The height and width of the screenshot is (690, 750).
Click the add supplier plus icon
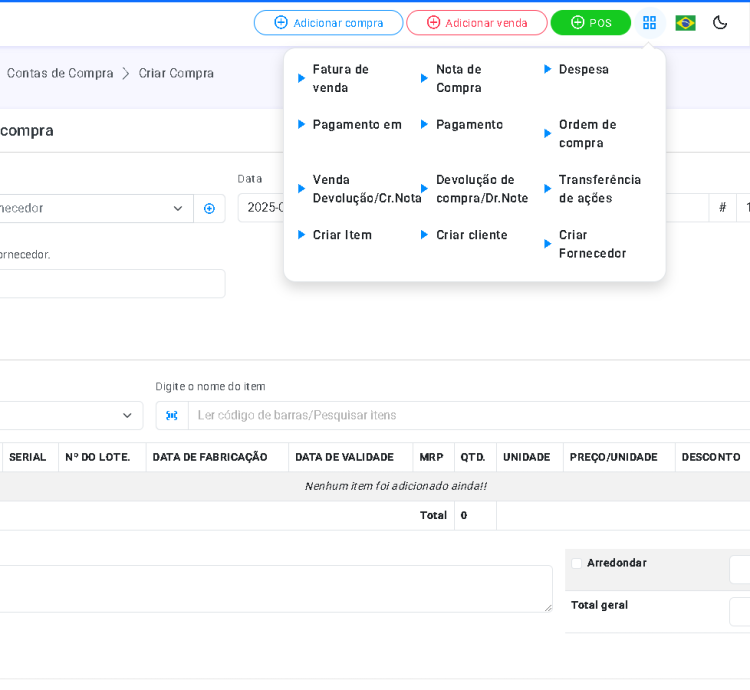coord(209,208)
